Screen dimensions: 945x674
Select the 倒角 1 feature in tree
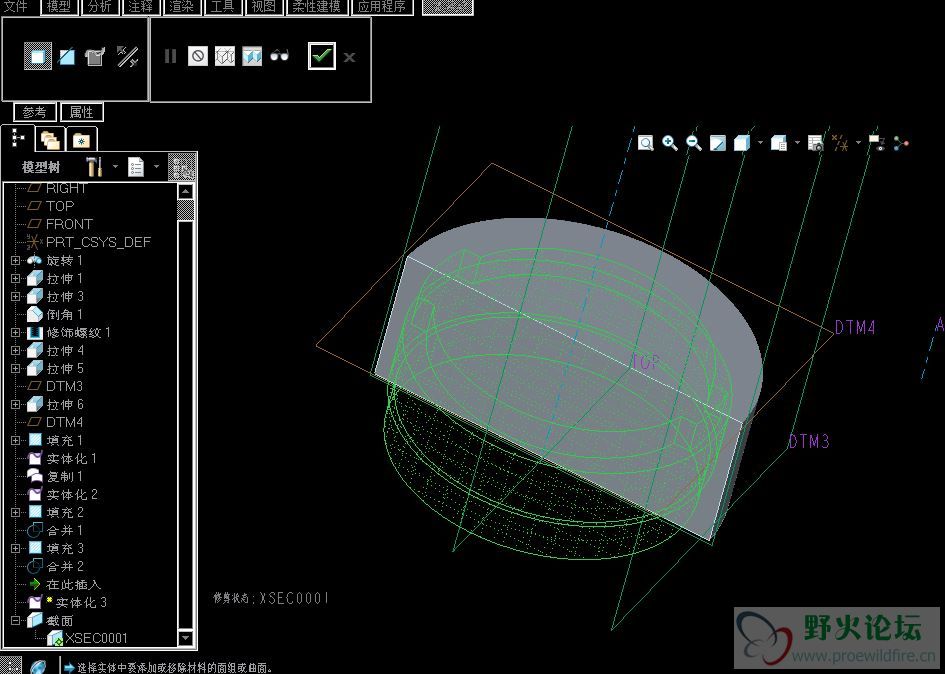coord(55,315)
